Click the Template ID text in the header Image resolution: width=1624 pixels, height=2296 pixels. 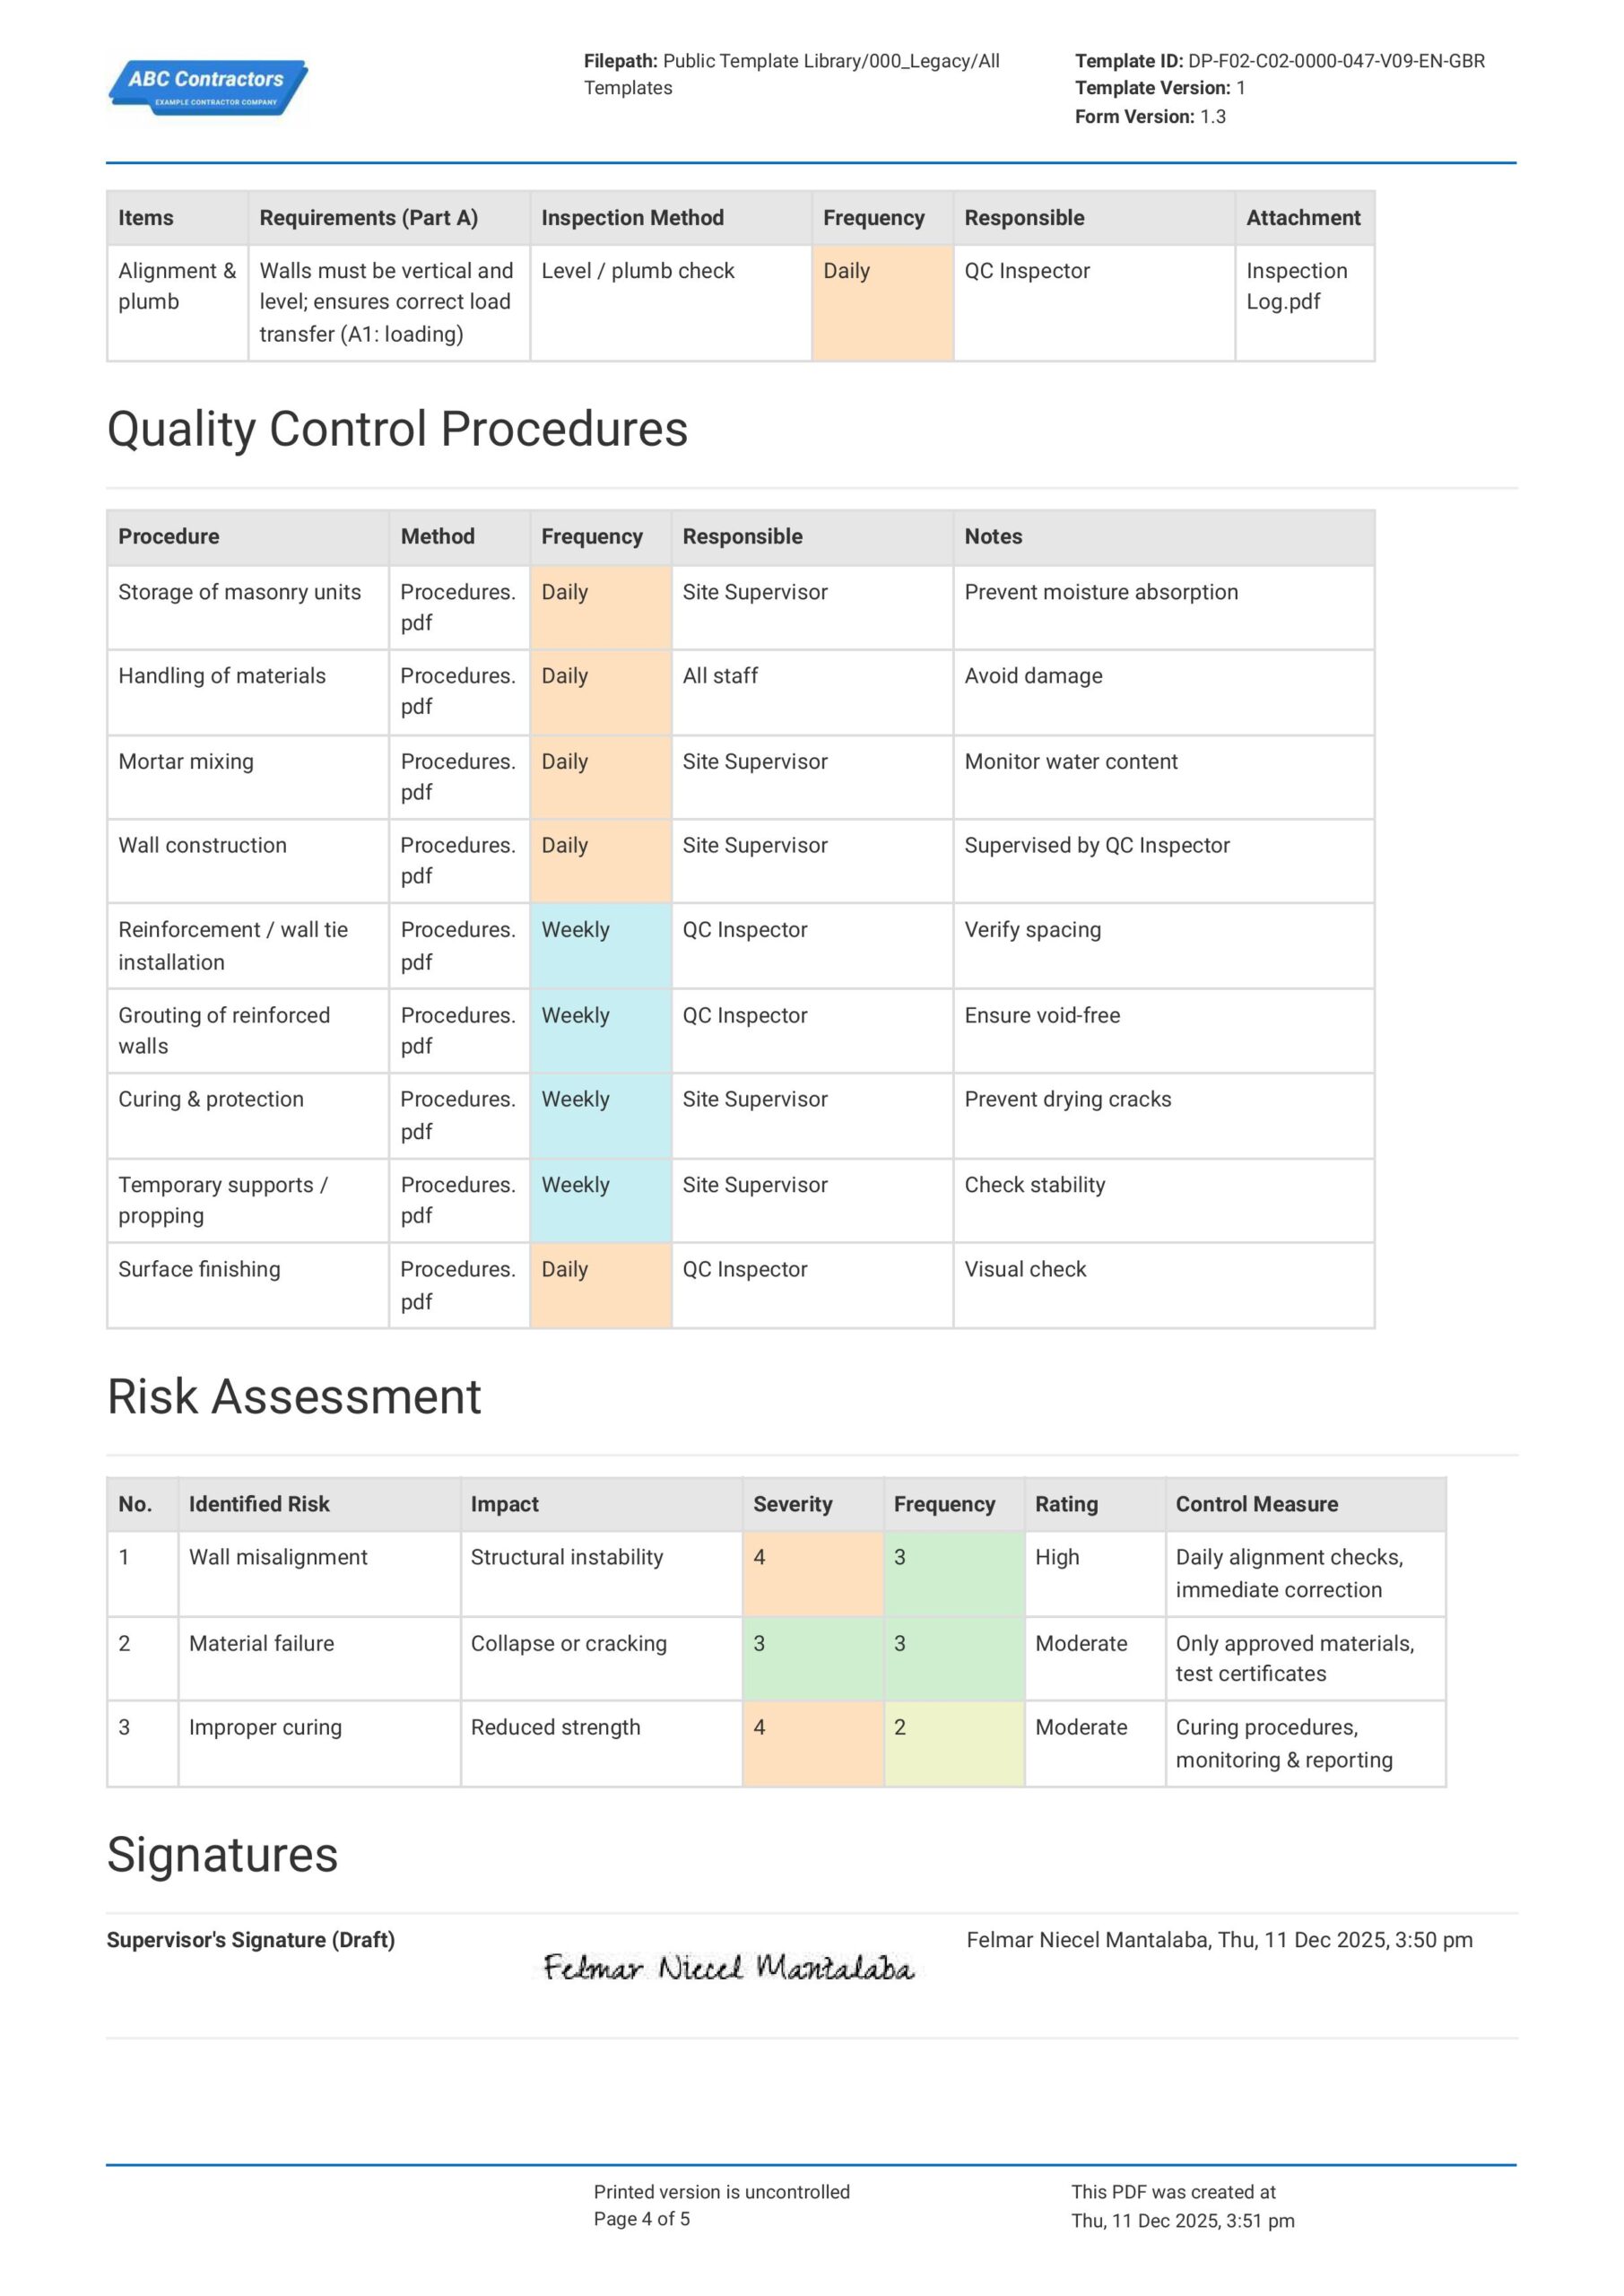[1279, 61]
